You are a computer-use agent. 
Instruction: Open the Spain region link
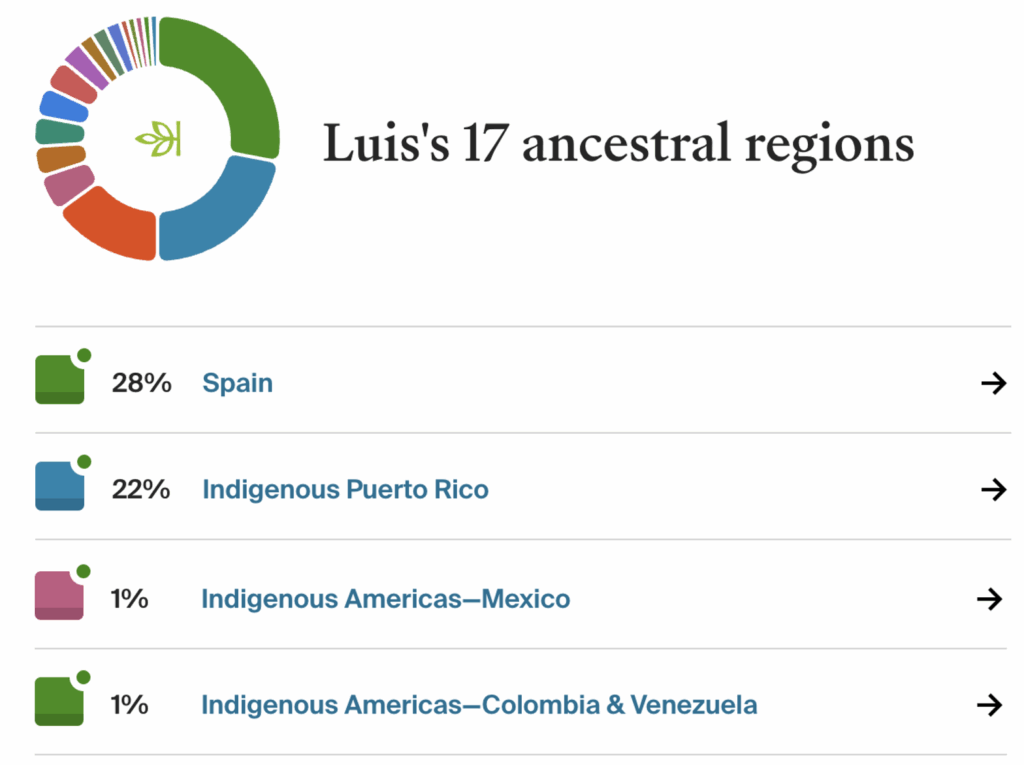pyautogui.click(x=237, y=383)
